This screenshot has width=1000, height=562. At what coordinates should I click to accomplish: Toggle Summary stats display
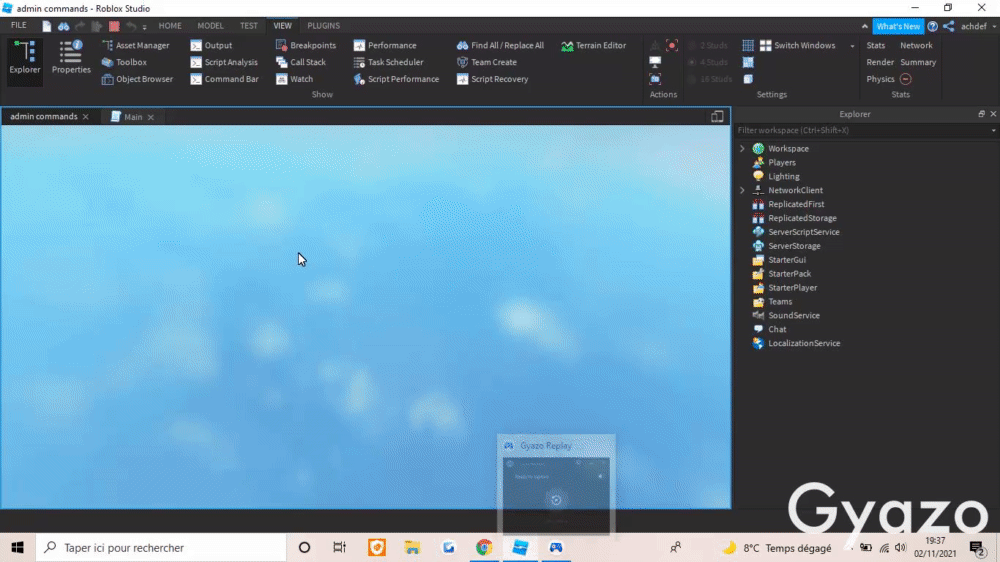(x=918, y=62)
